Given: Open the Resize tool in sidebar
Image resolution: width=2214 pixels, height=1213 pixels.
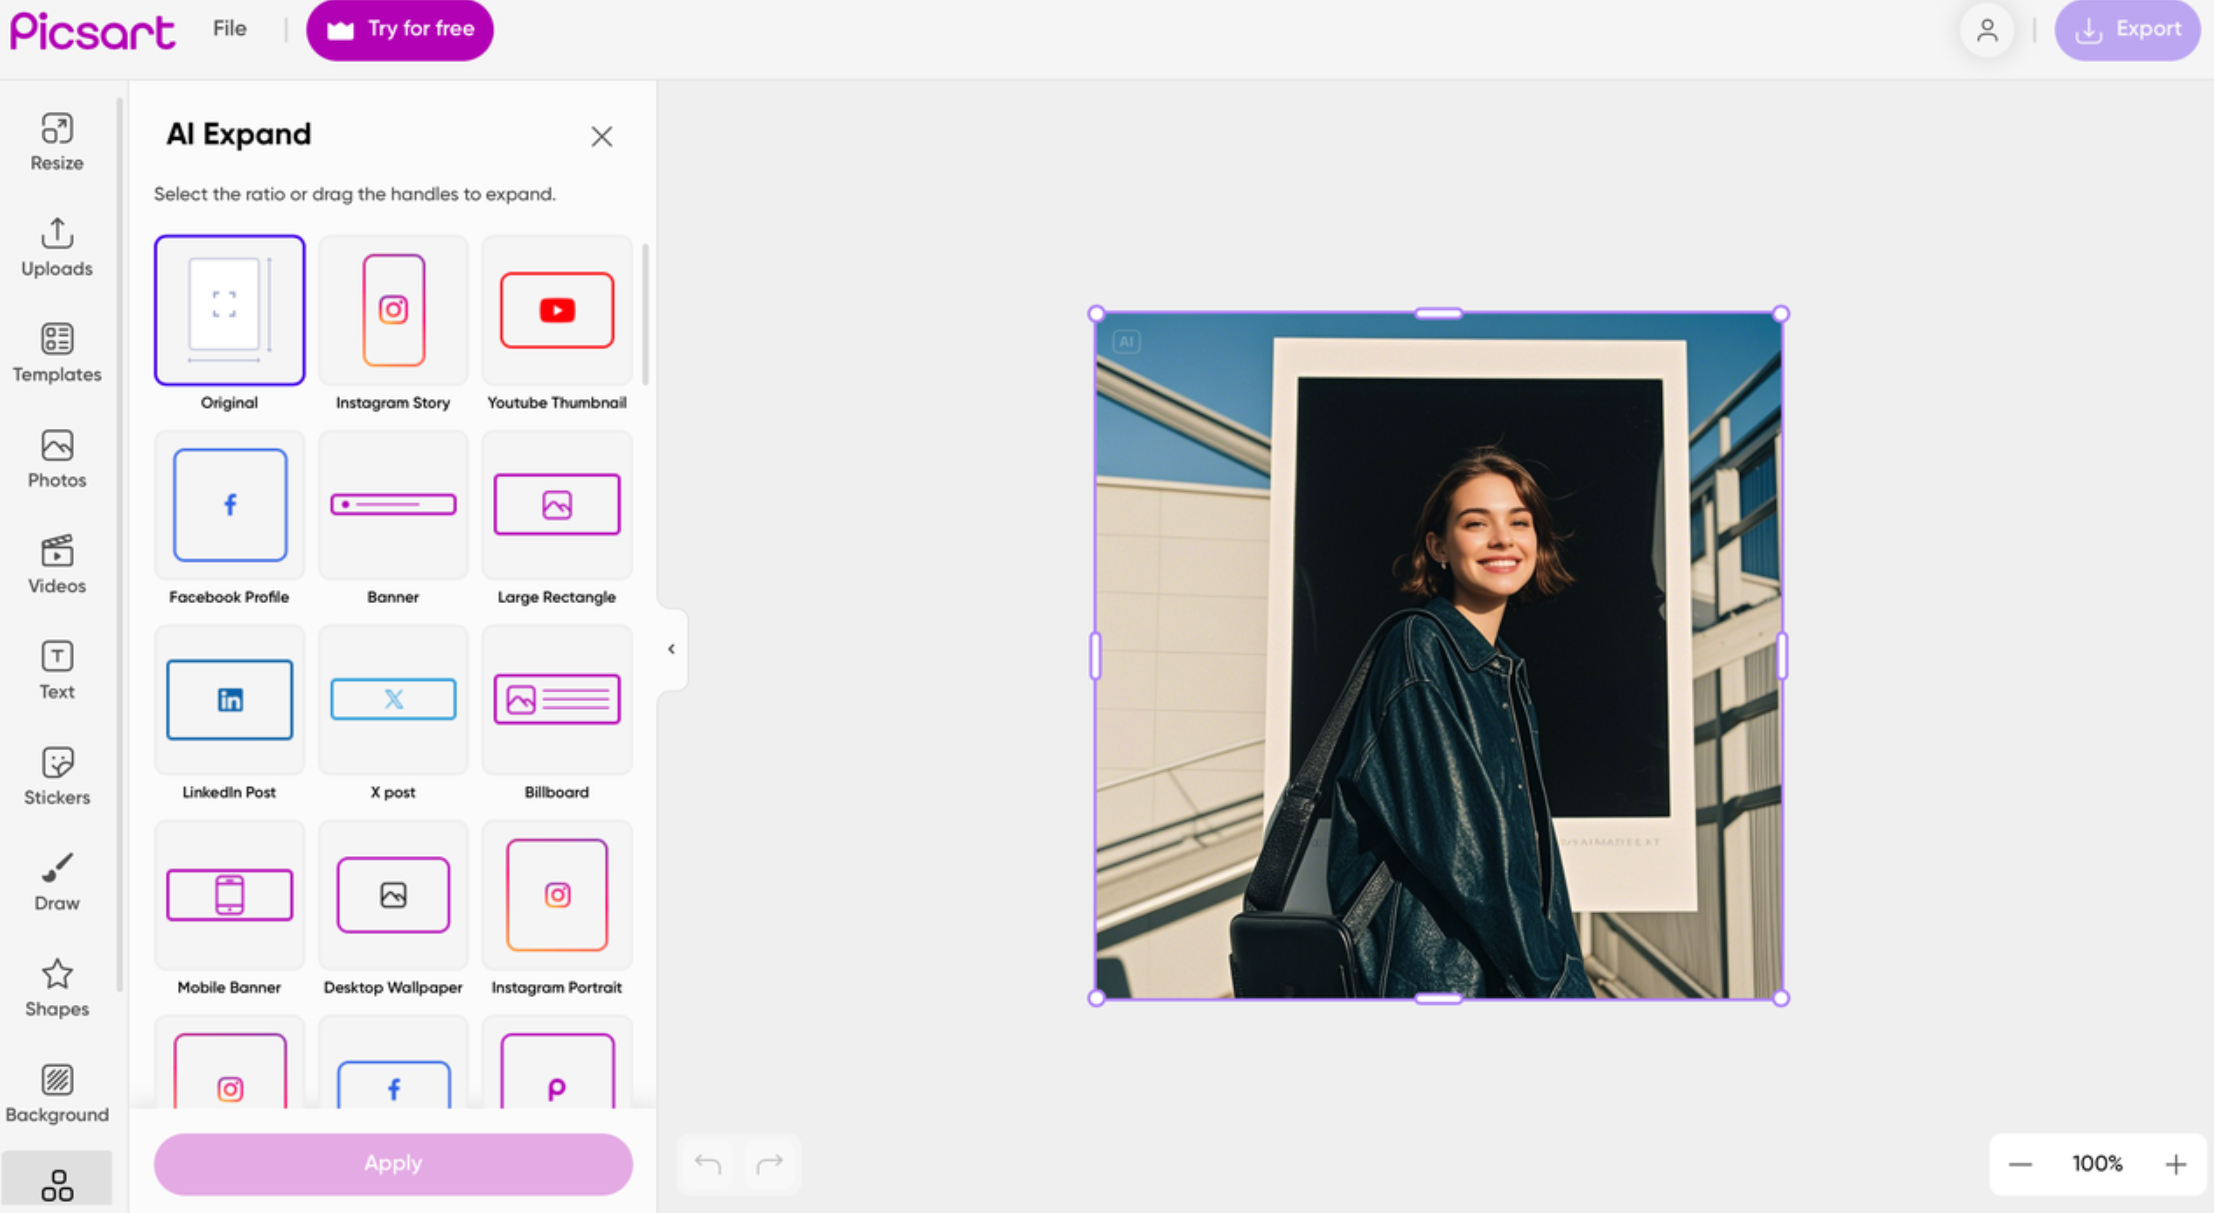Looking at the screenshot, I should coord(57,141).
